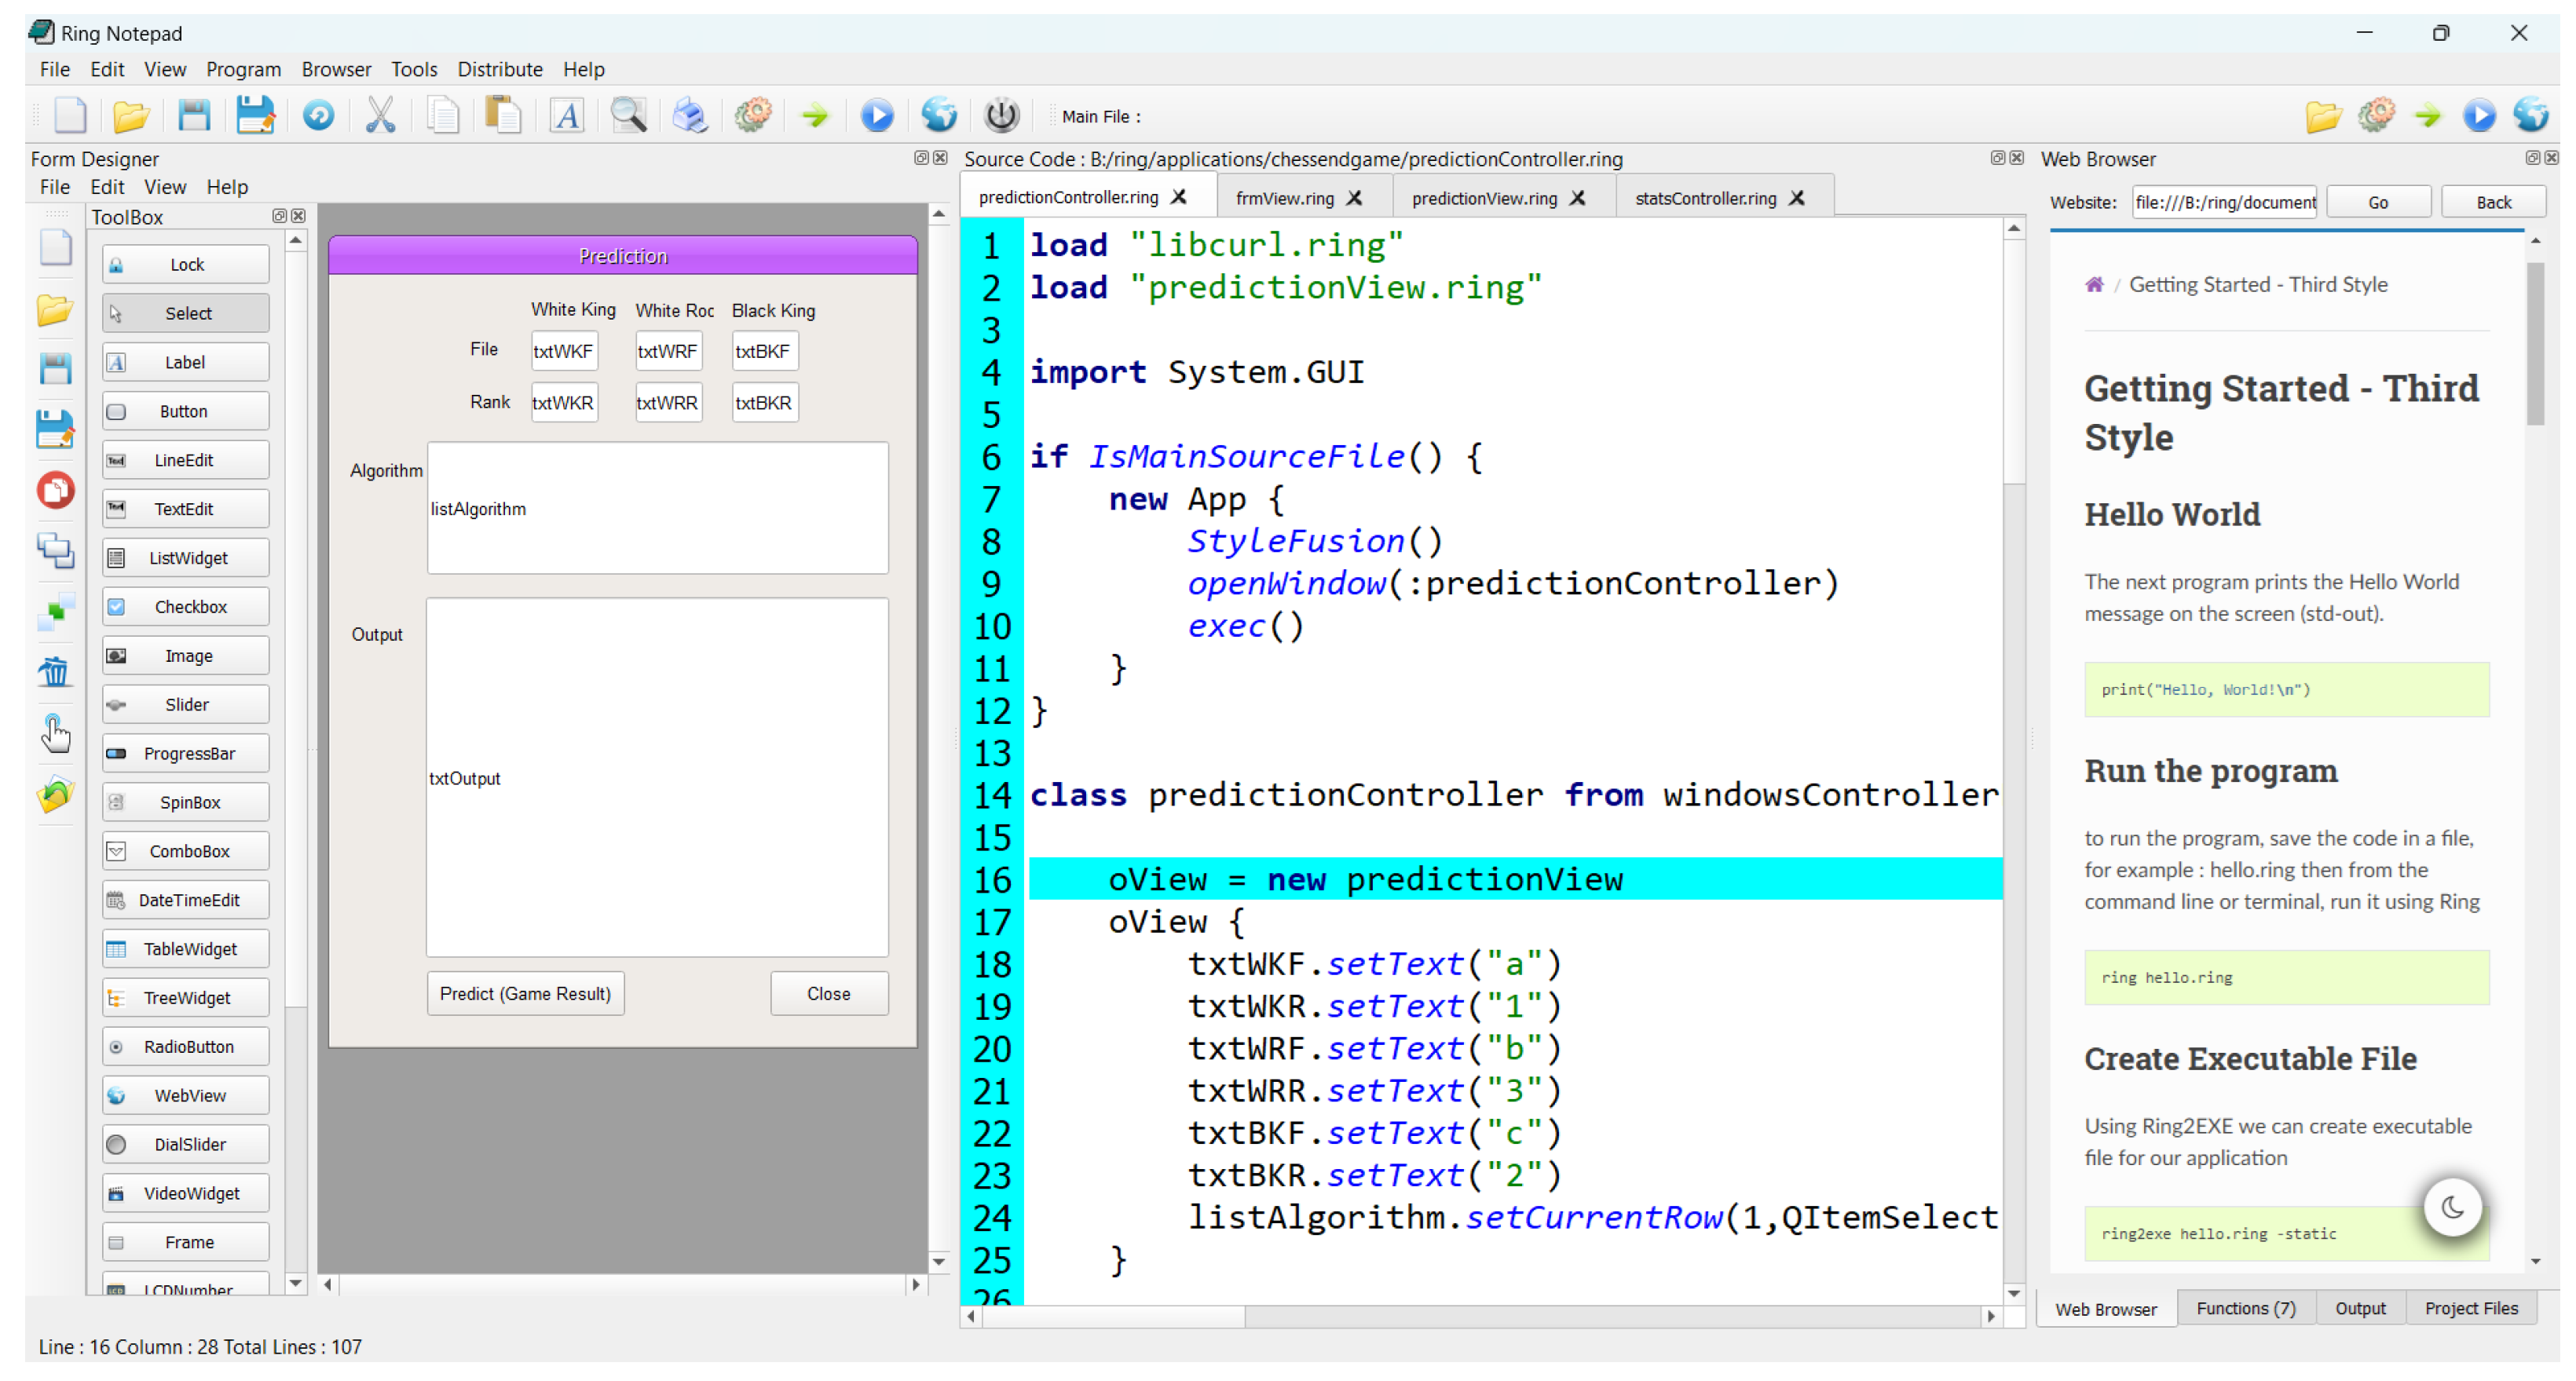Select the Slider tool in ToolBox
The height and width of the screenshot is (1381, 2576).
(x=186, y=705)
